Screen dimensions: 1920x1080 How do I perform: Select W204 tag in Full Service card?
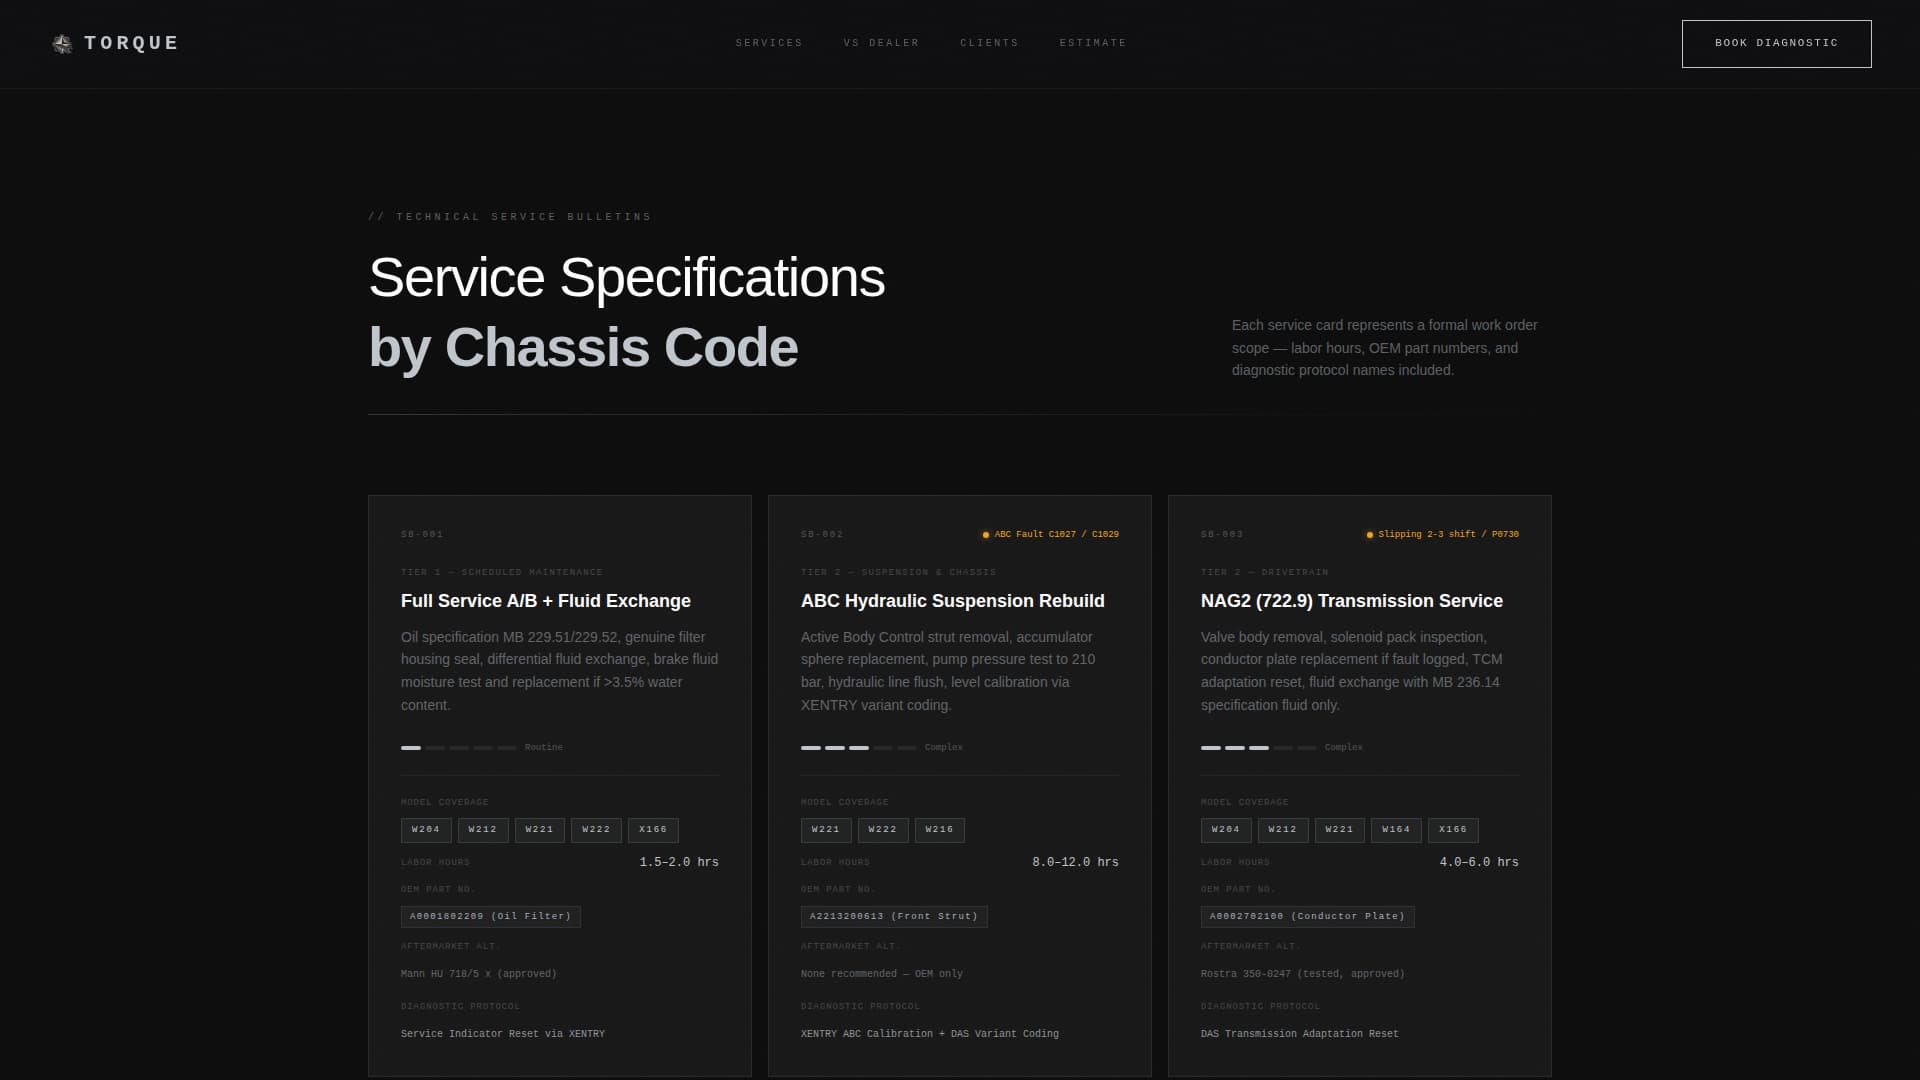point(426,830)
